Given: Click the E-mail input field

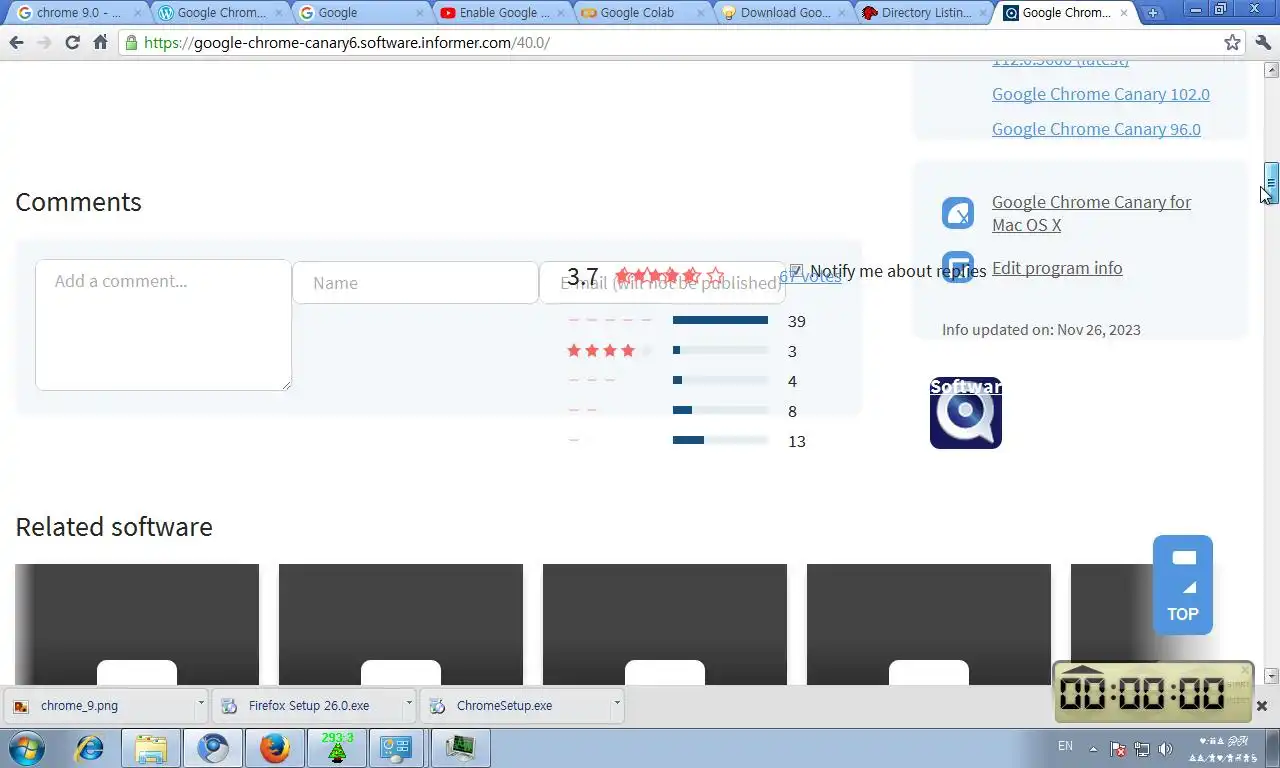Looking at the screenshot, I should (662, 283).
